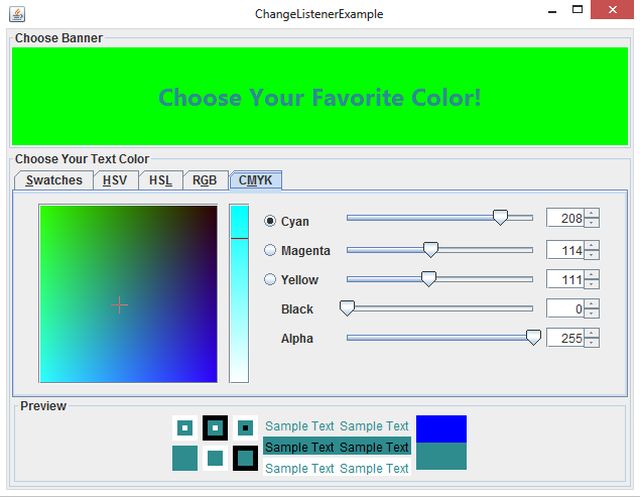Click the Alpha value field showing 255

(565, 338)
